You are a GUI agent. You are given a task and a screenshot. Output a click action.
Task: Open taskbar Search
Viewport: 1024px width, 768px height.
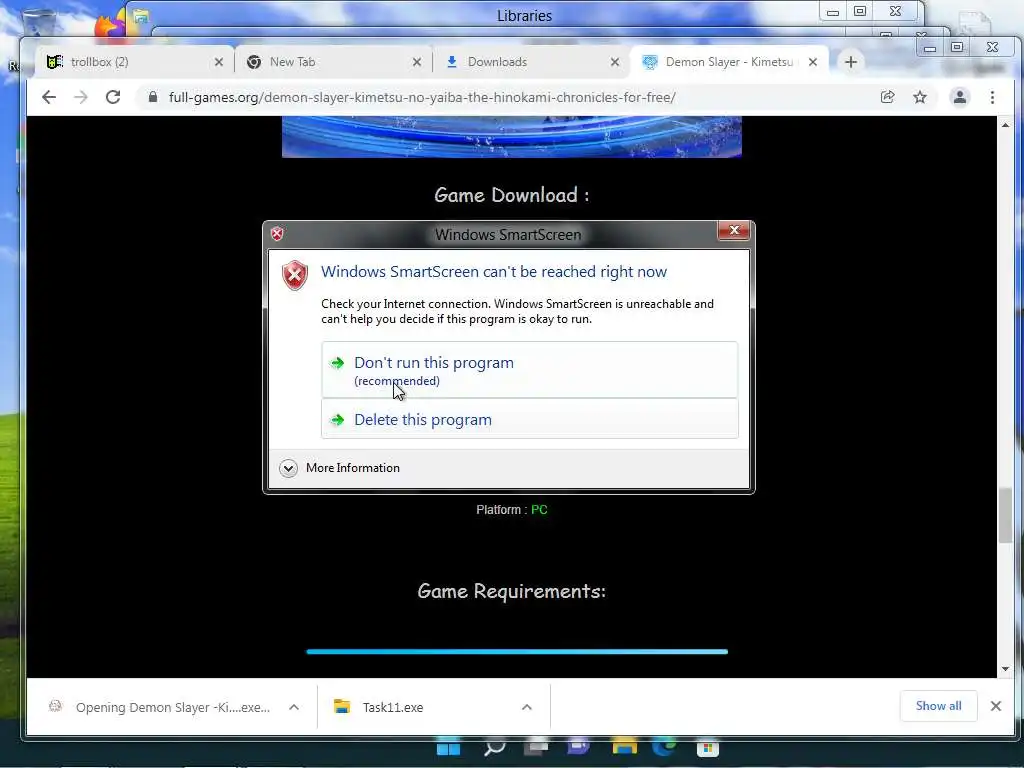pos(494,748)
